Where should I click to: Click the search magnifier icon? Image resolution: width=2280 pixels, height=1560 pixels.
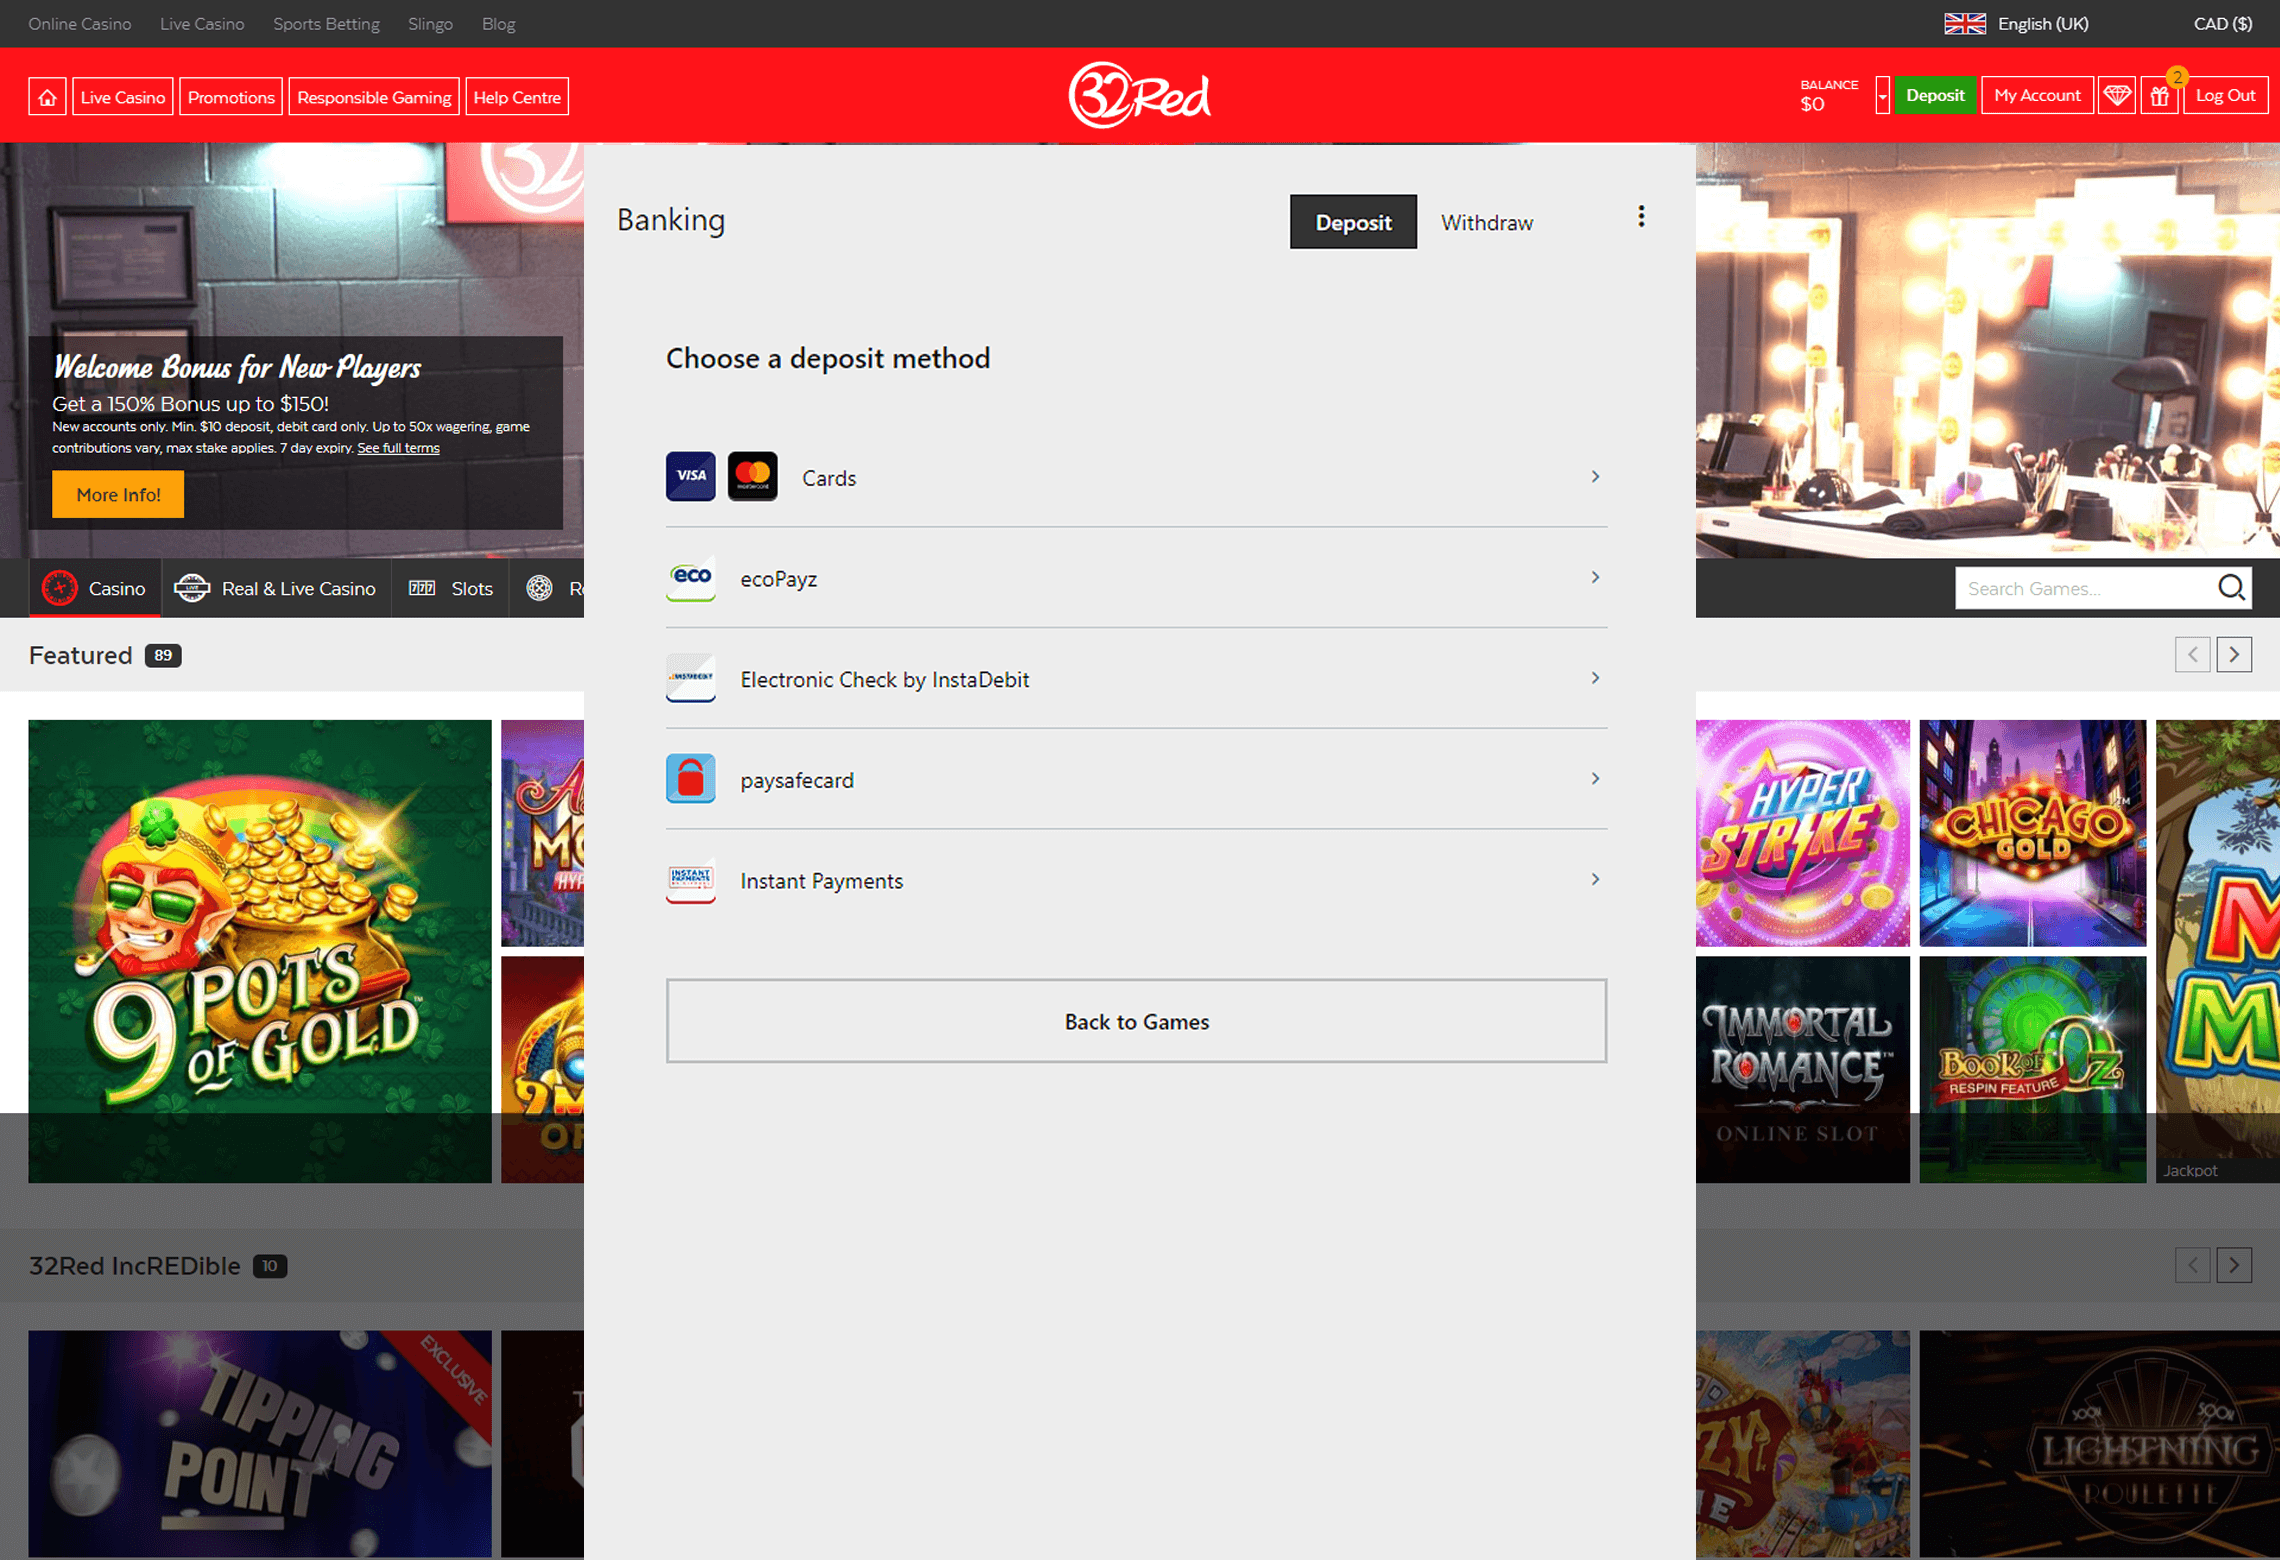pyautogui.click(x=2231, y=588)
